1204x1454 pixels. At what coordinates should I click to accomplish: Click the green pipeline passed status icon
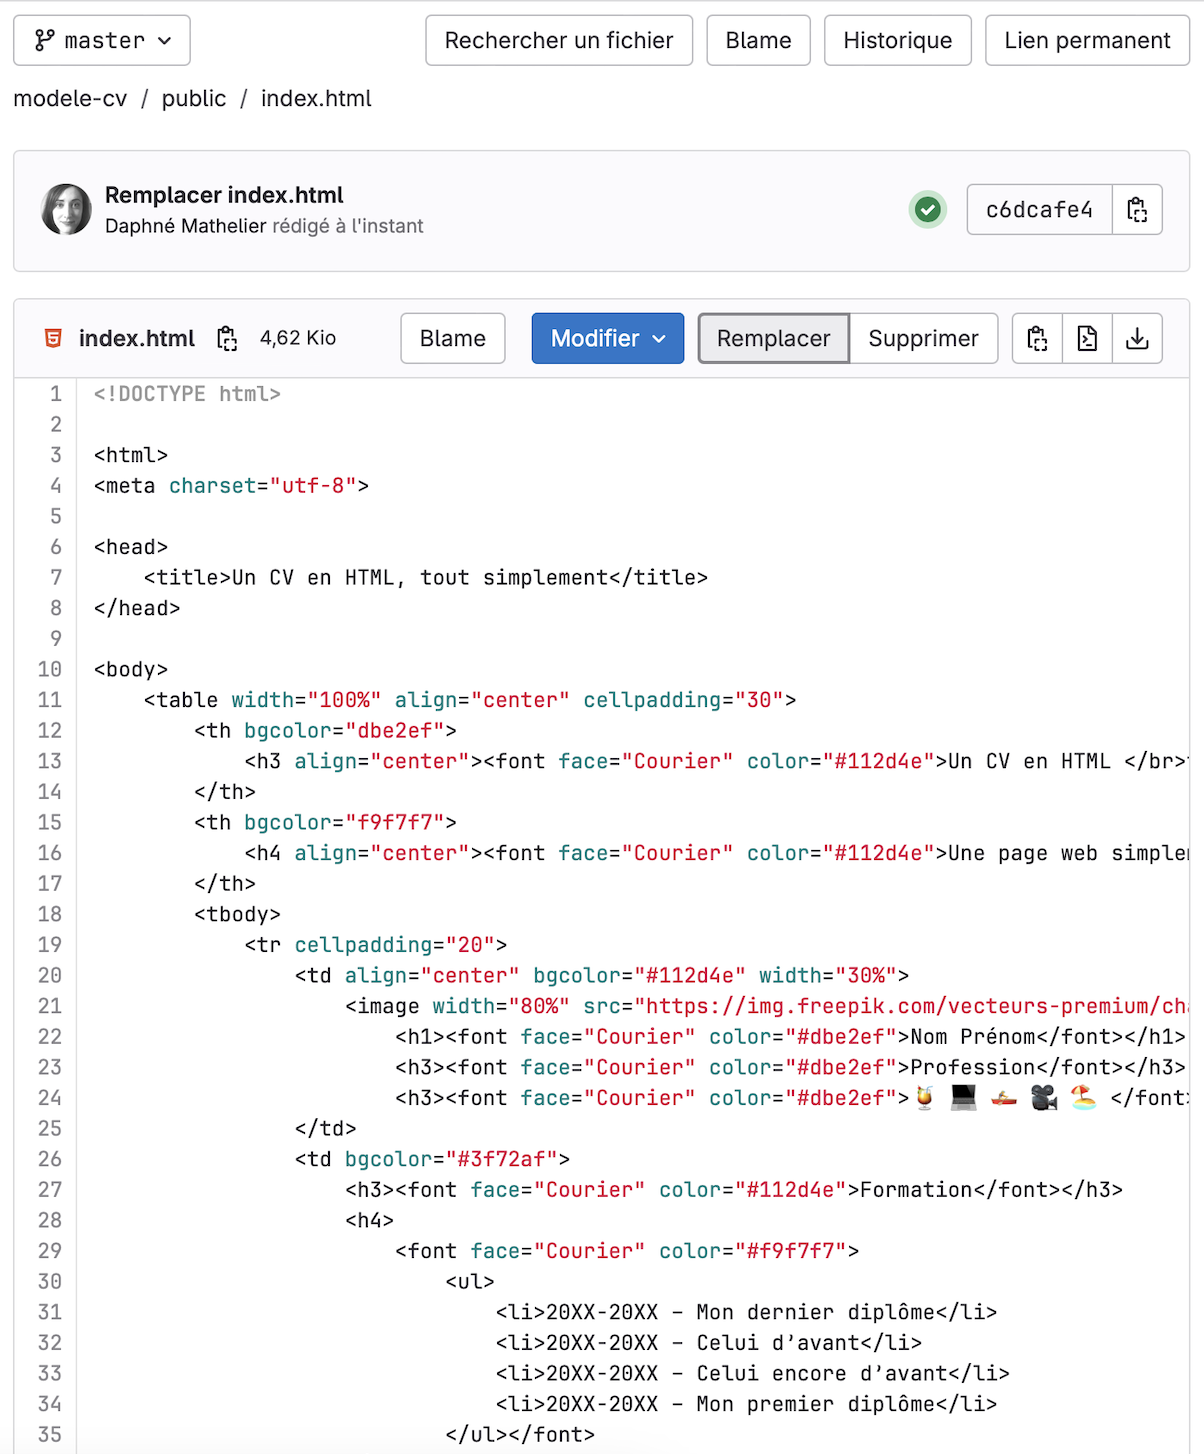click(927, 210)
